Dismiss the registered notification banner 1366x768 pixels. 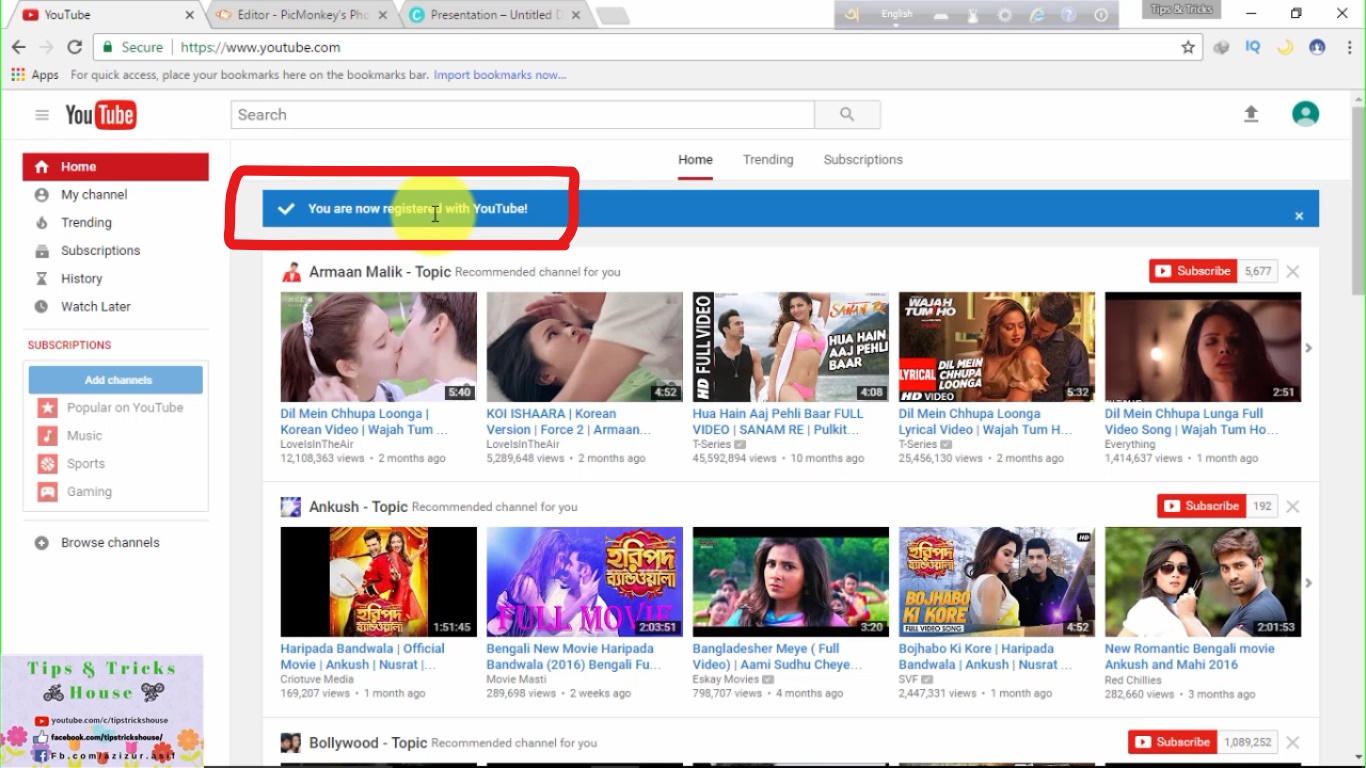(1299, 216)
